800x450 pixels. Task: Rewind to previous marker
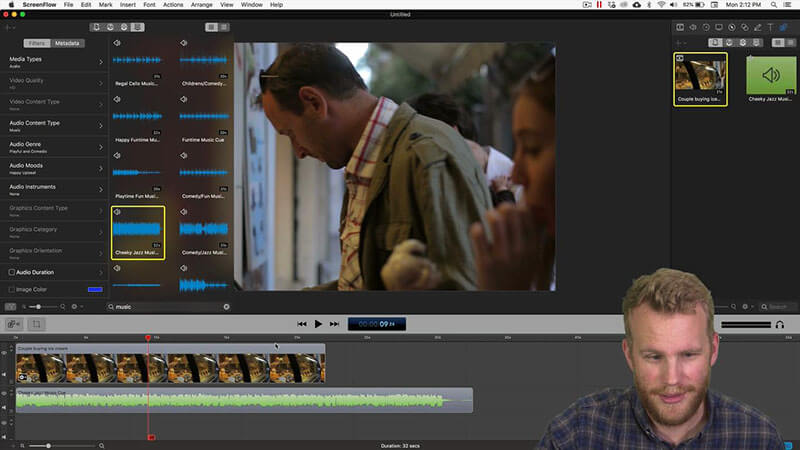tap(302, 324)
